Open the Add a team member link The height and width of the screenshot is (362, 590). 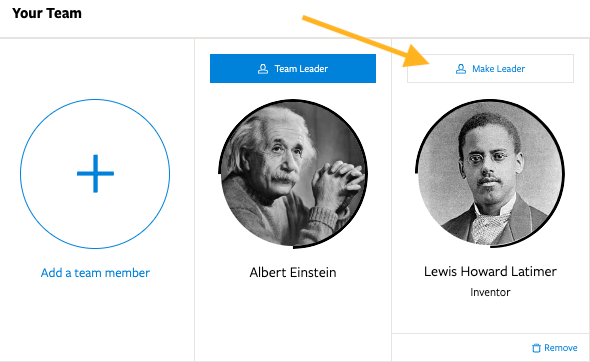95,272
